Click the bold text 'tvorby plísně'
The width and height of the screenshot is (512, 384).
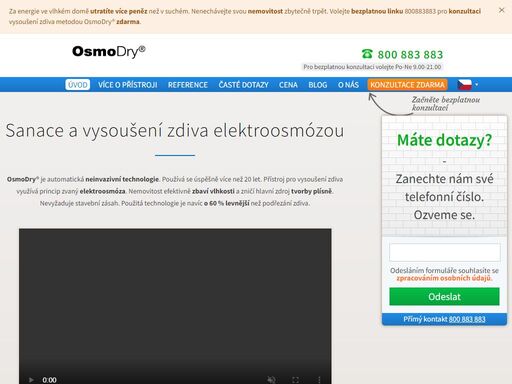[311, 191]
